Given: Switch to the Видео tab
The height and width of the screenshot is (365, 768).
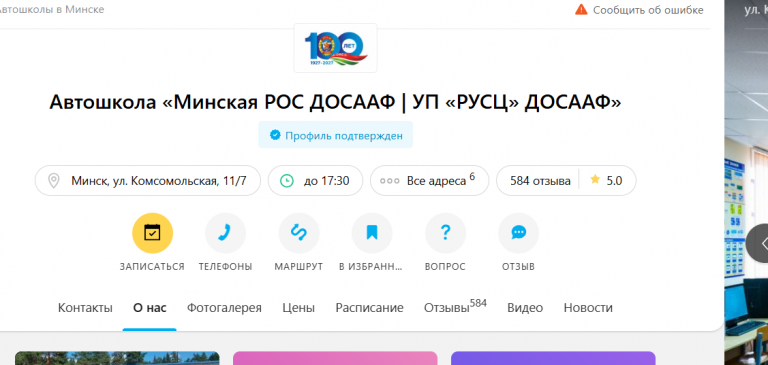Looking at the screenshot, I should 525,308.
